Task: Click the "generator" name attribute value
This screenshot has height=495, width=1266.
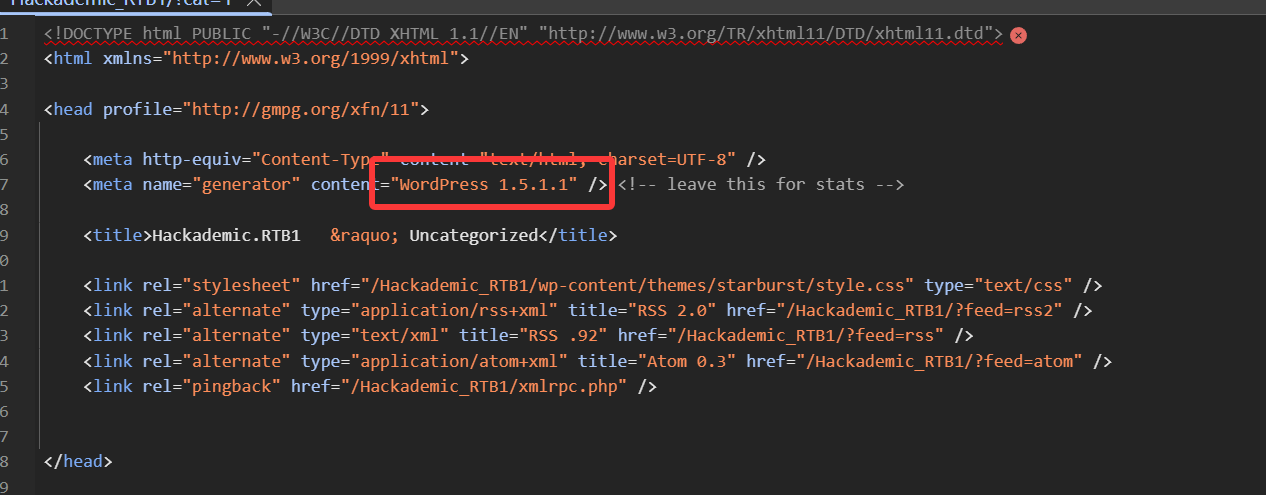Action: (251, 184)
